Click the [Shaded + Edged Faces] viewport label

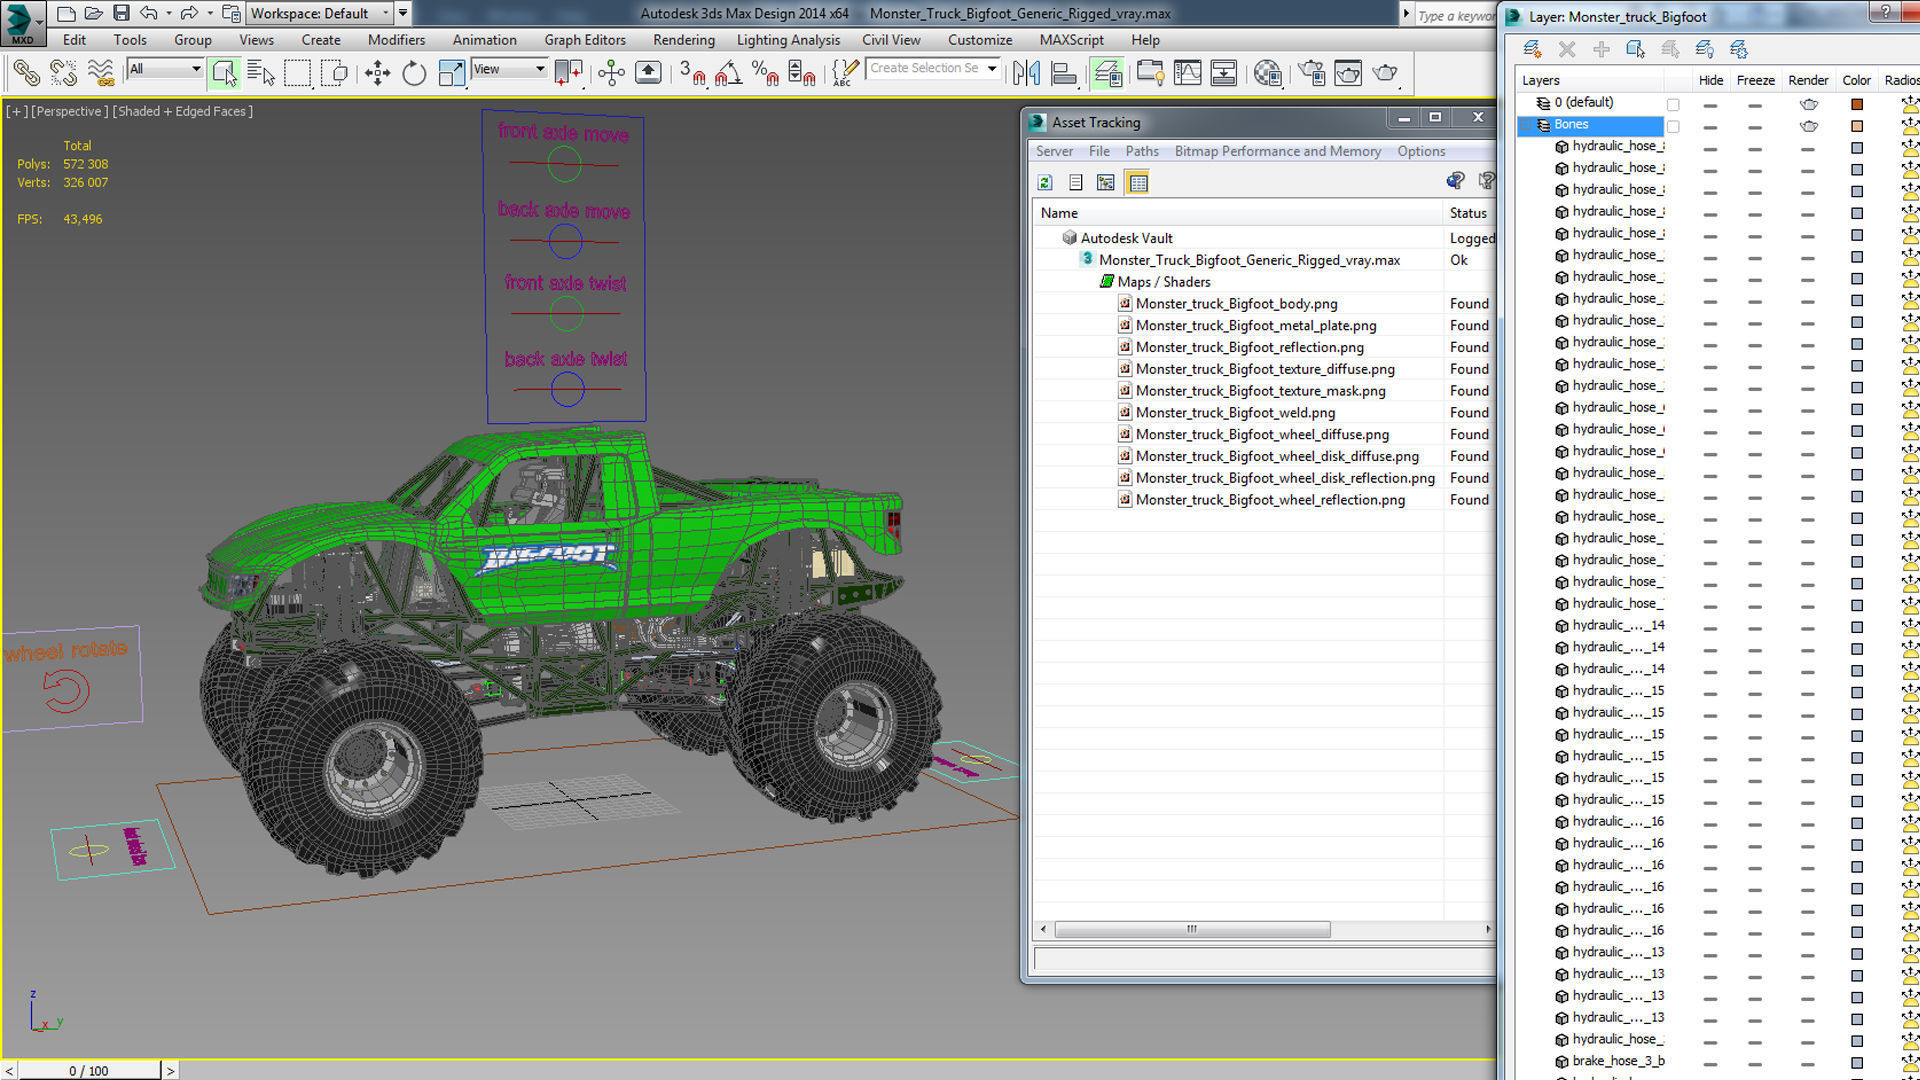coord(182,111)
